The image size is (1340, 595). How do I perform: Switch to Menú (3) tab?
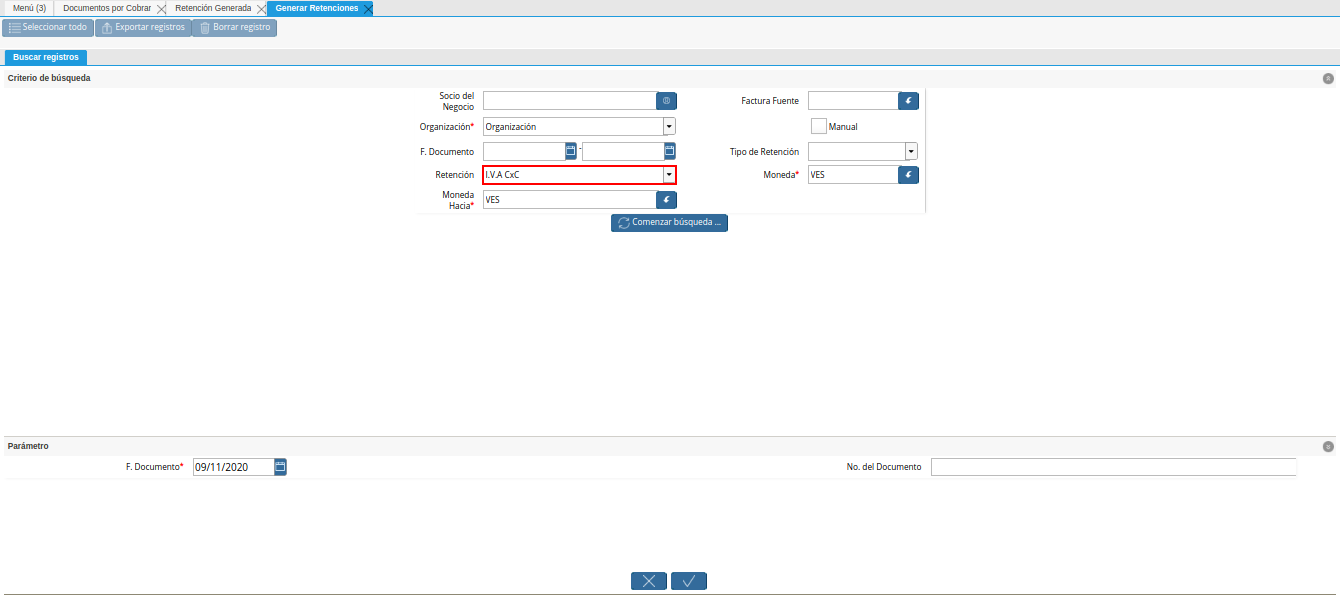[29, 8]
